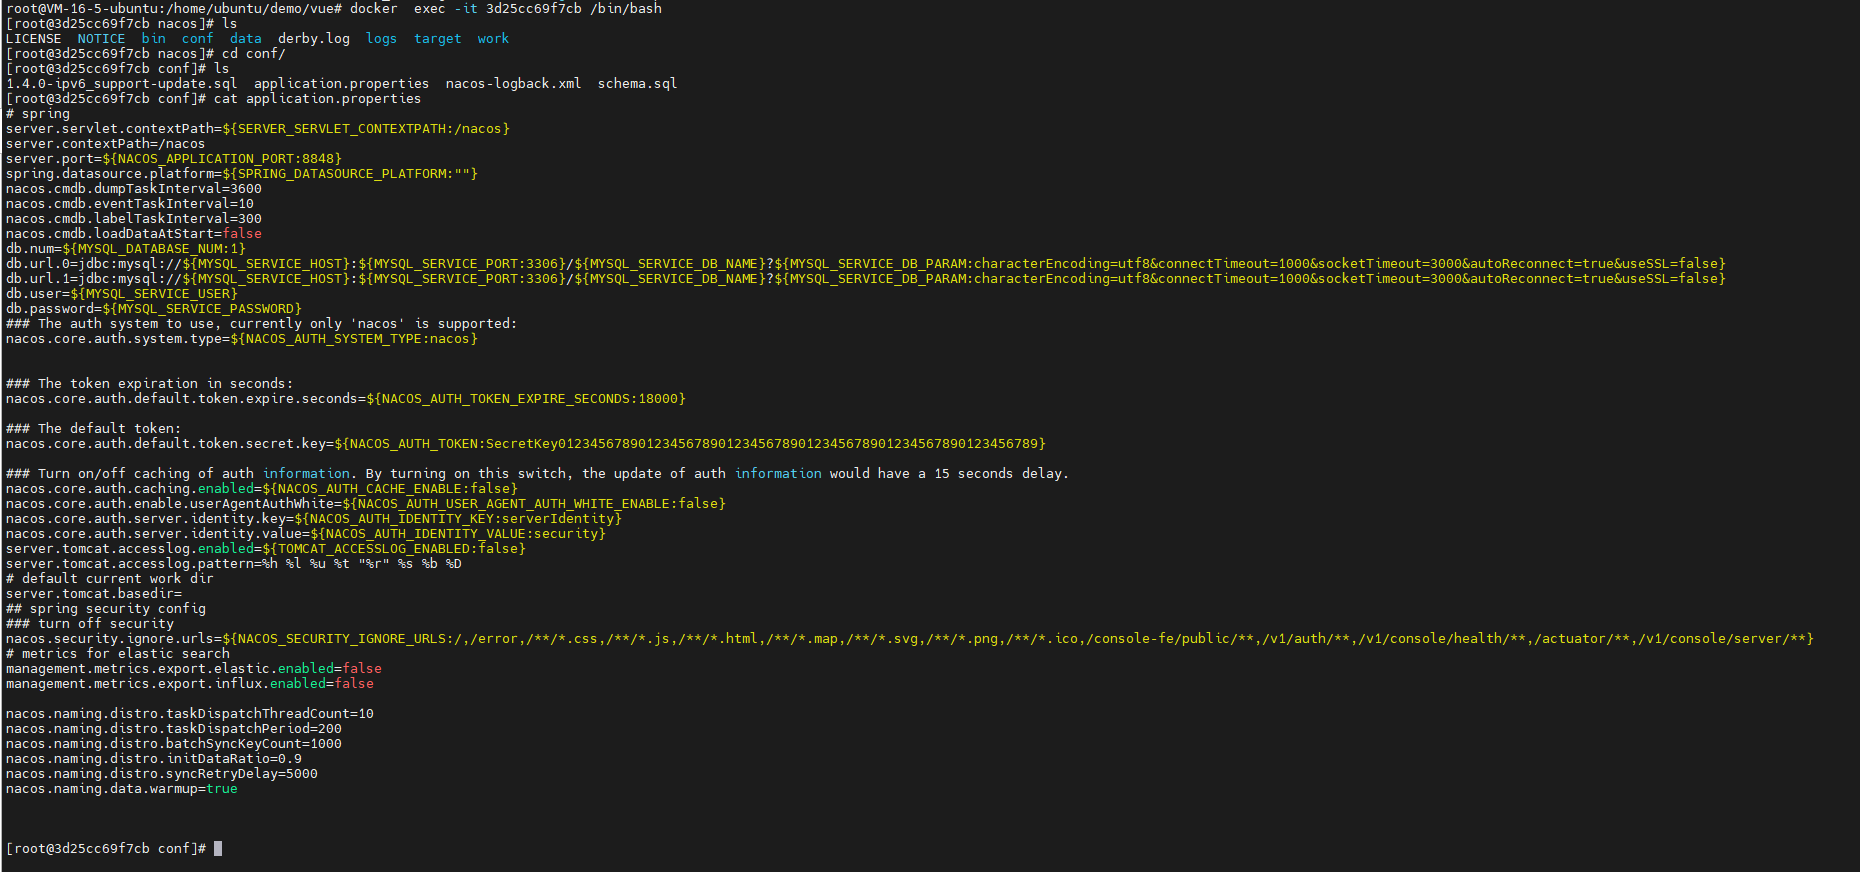The height and width of the screenshot is (872, 1860).
Task: Click 'syncRetryDelay=5000' line
Action: (162, 774)
